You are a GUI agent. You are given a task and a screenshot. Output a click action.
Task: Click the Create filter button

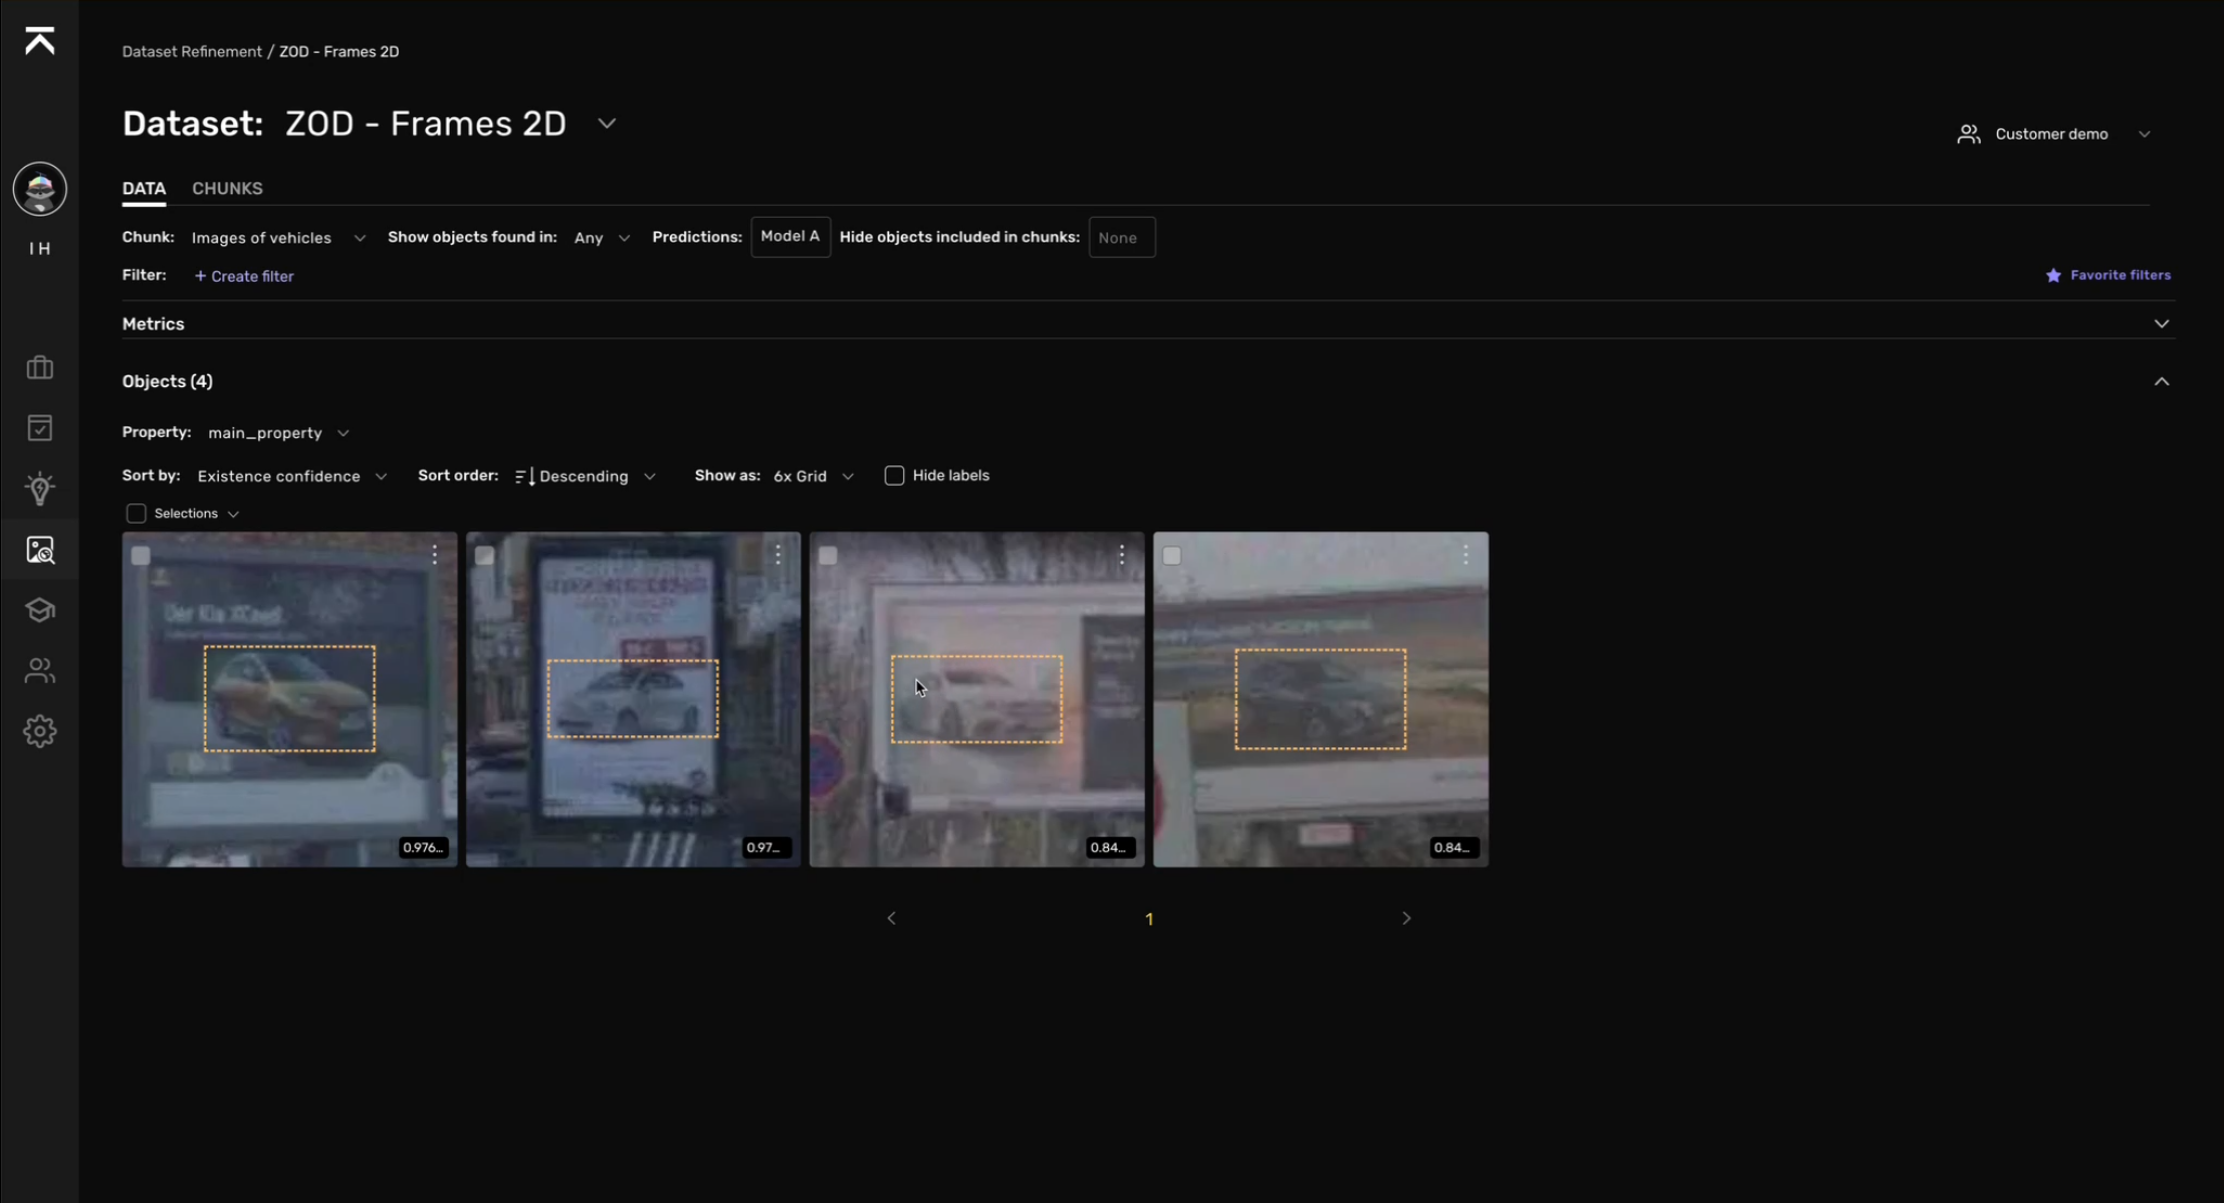point(243,274)
